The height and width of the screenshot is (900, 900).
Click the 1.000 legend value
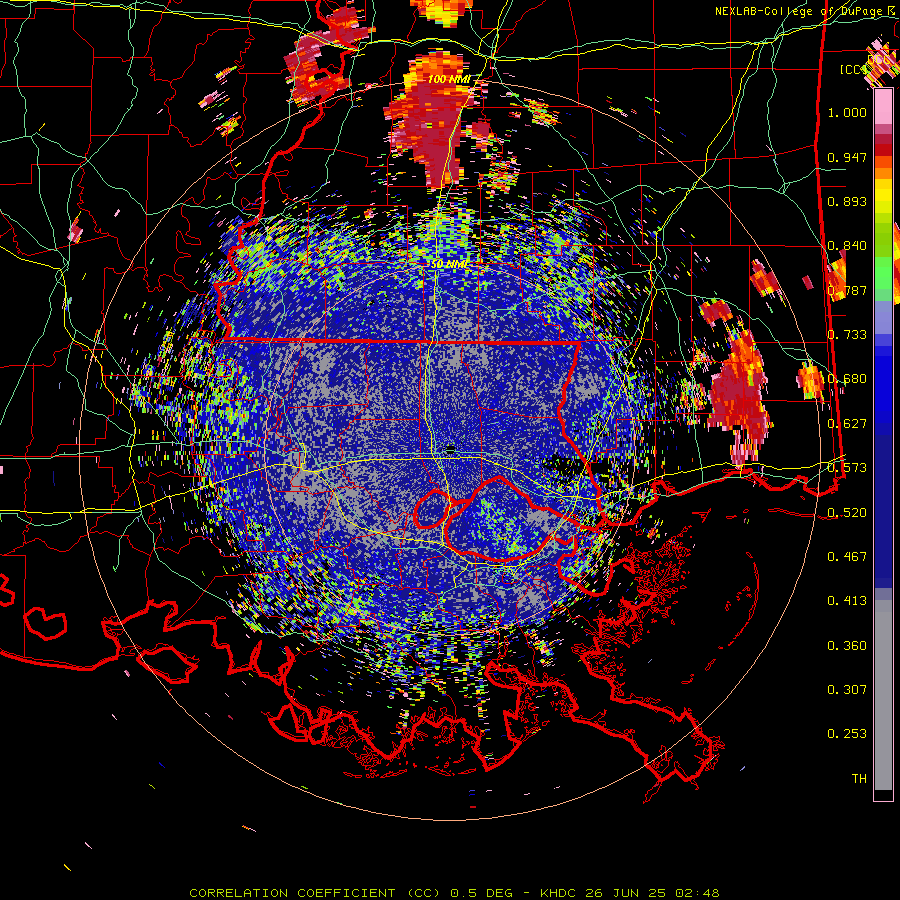tap(847, 112)
